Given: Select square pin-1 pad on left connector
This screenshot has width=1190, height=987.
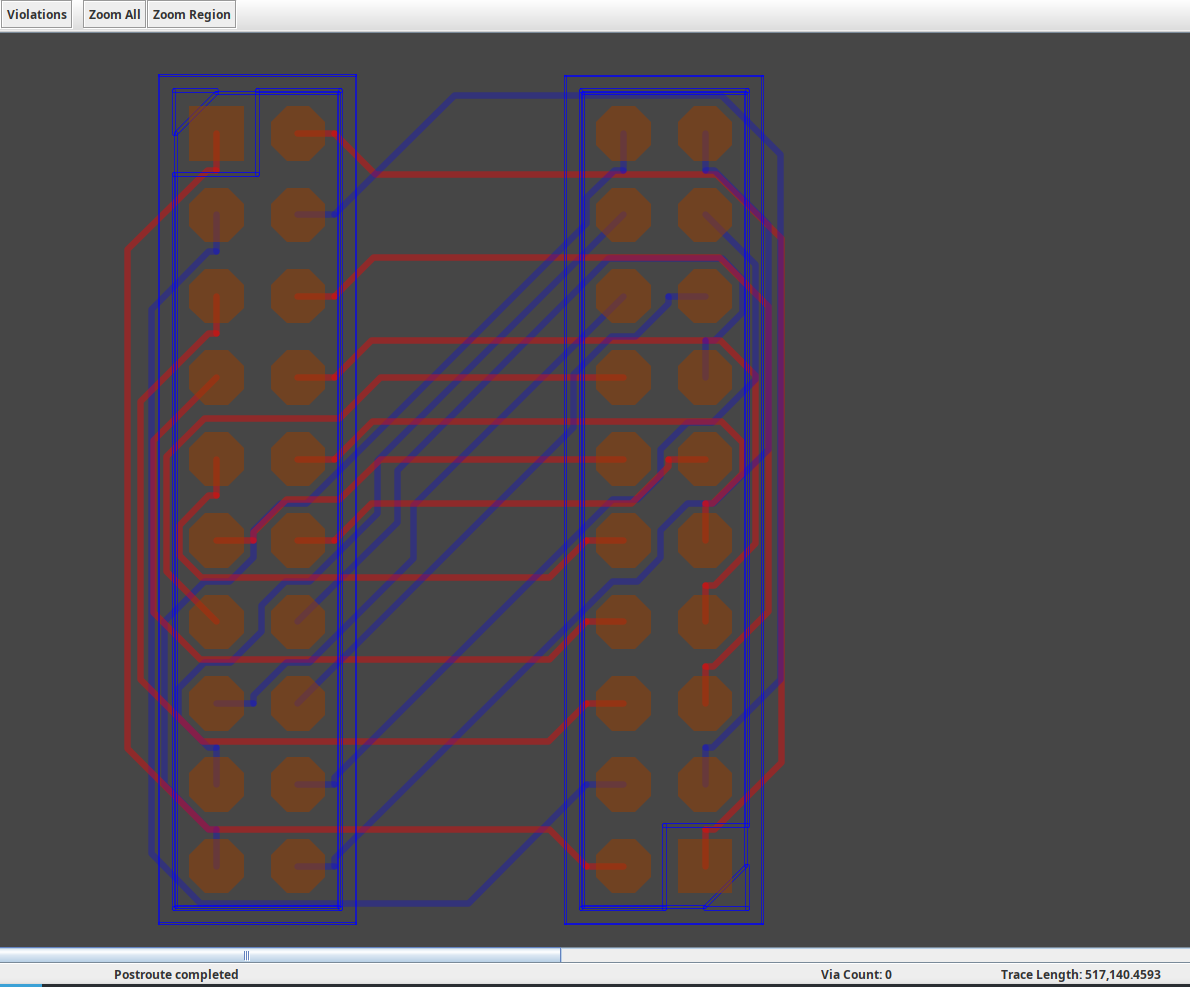Looking at the screenshot, I should (217, 134).
